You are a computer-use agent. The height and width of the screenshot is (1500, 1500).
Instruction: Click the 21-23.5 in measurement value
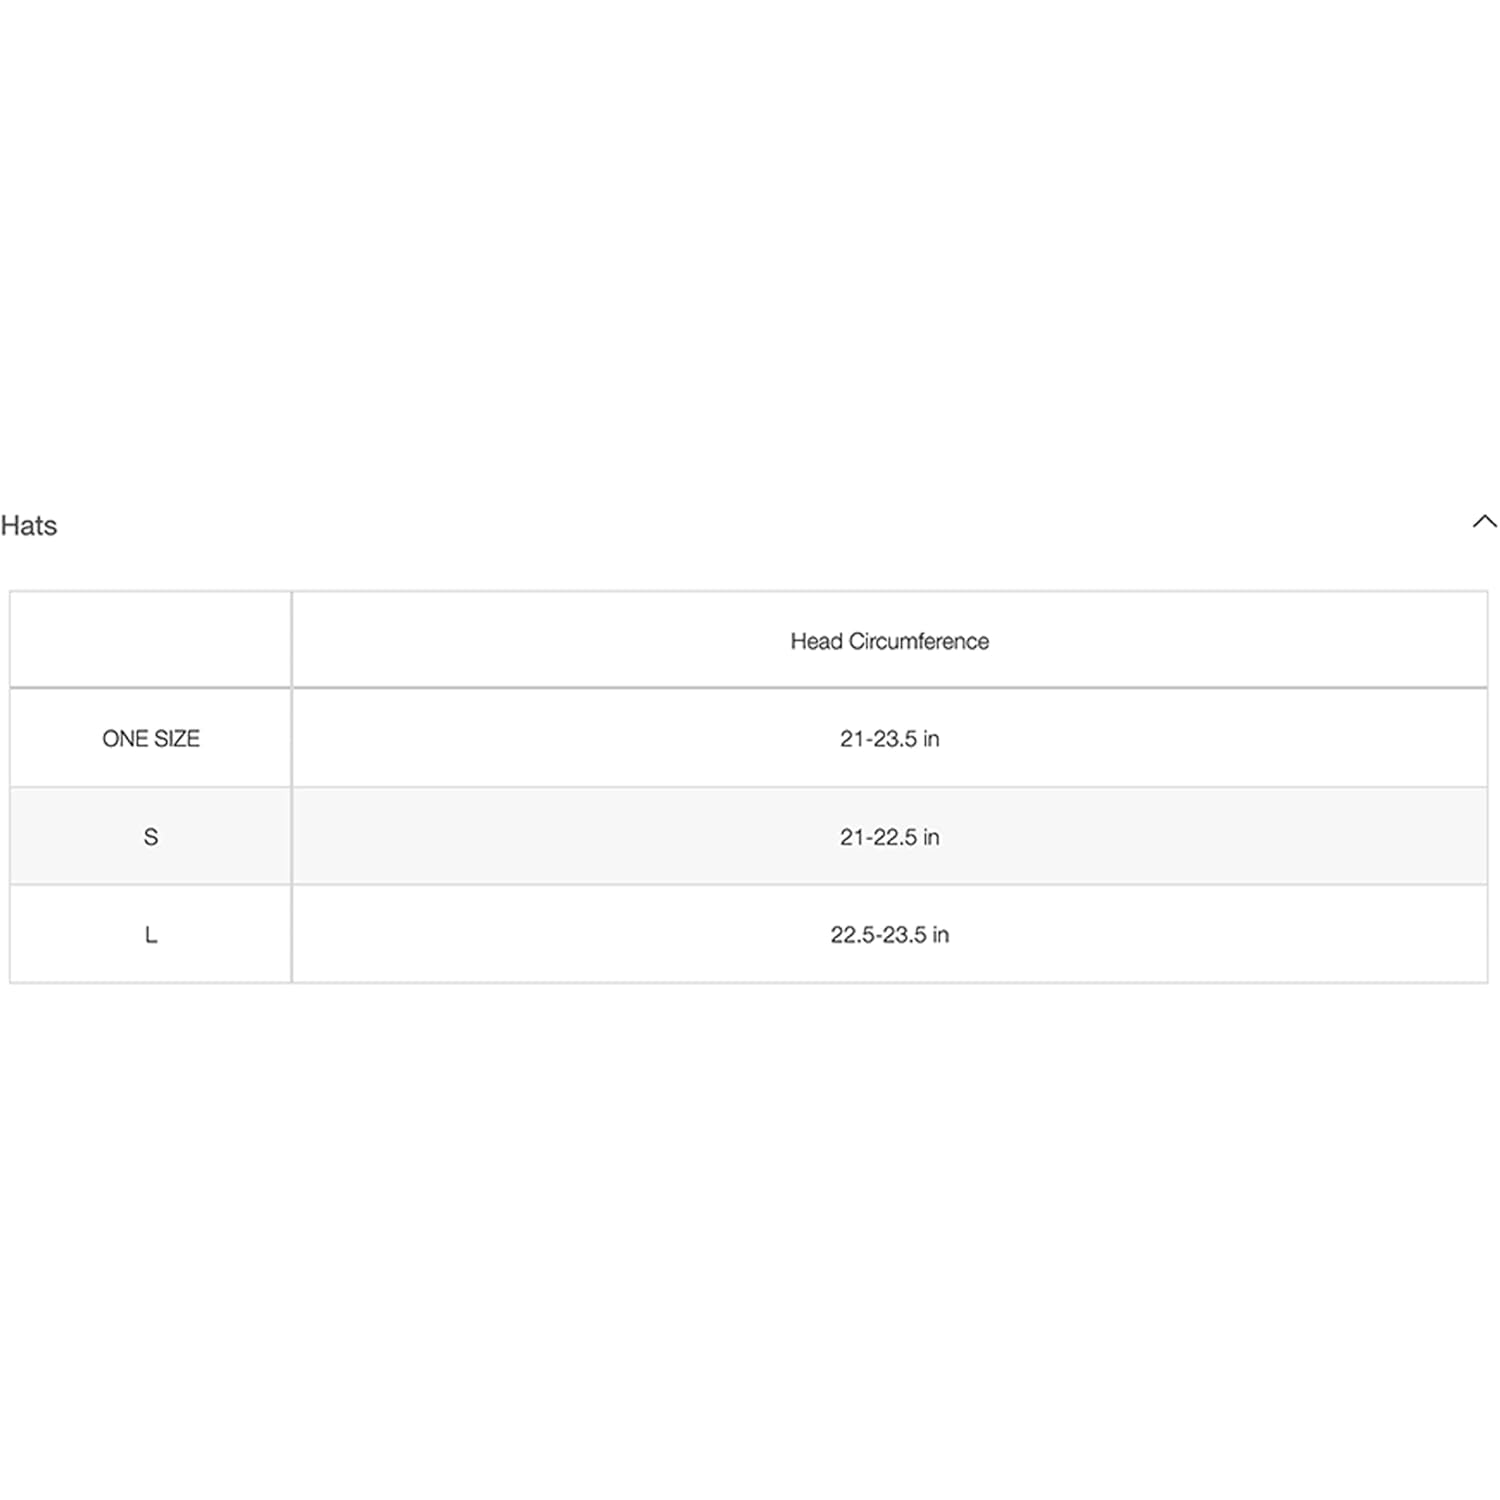(x=889, y=739)
